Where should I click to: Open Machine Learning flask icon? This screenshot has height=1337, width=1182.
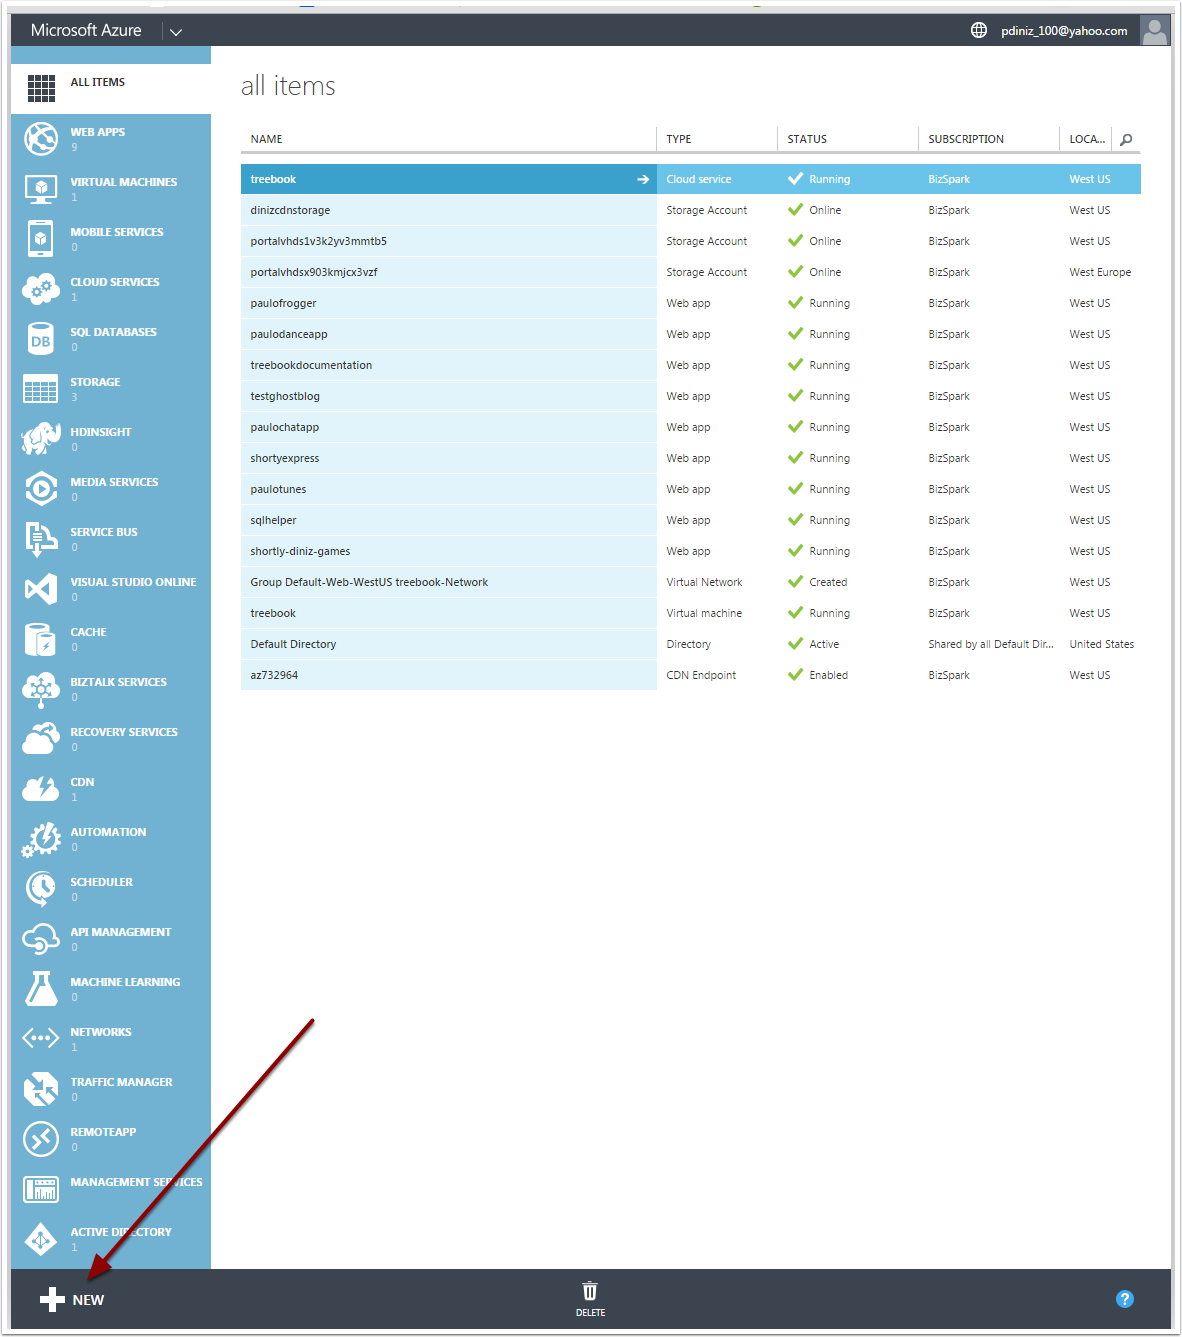41,989
